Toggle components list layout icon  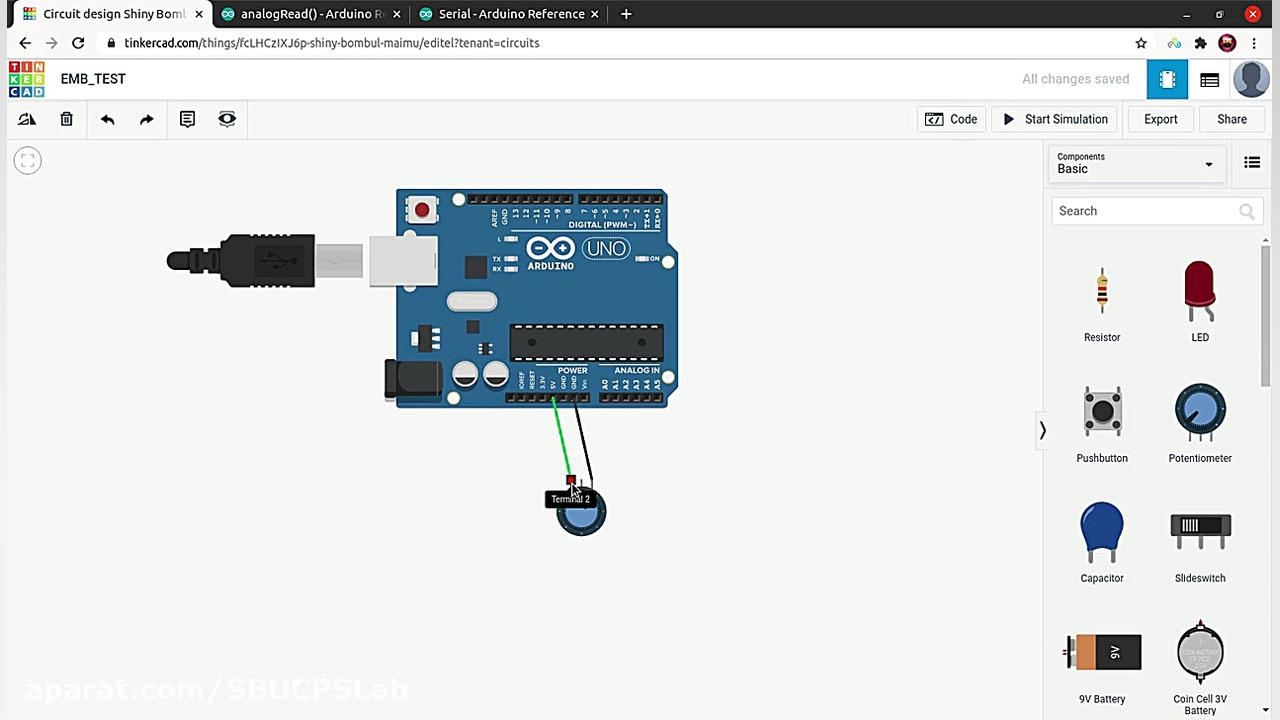(x=1252, y=163)
